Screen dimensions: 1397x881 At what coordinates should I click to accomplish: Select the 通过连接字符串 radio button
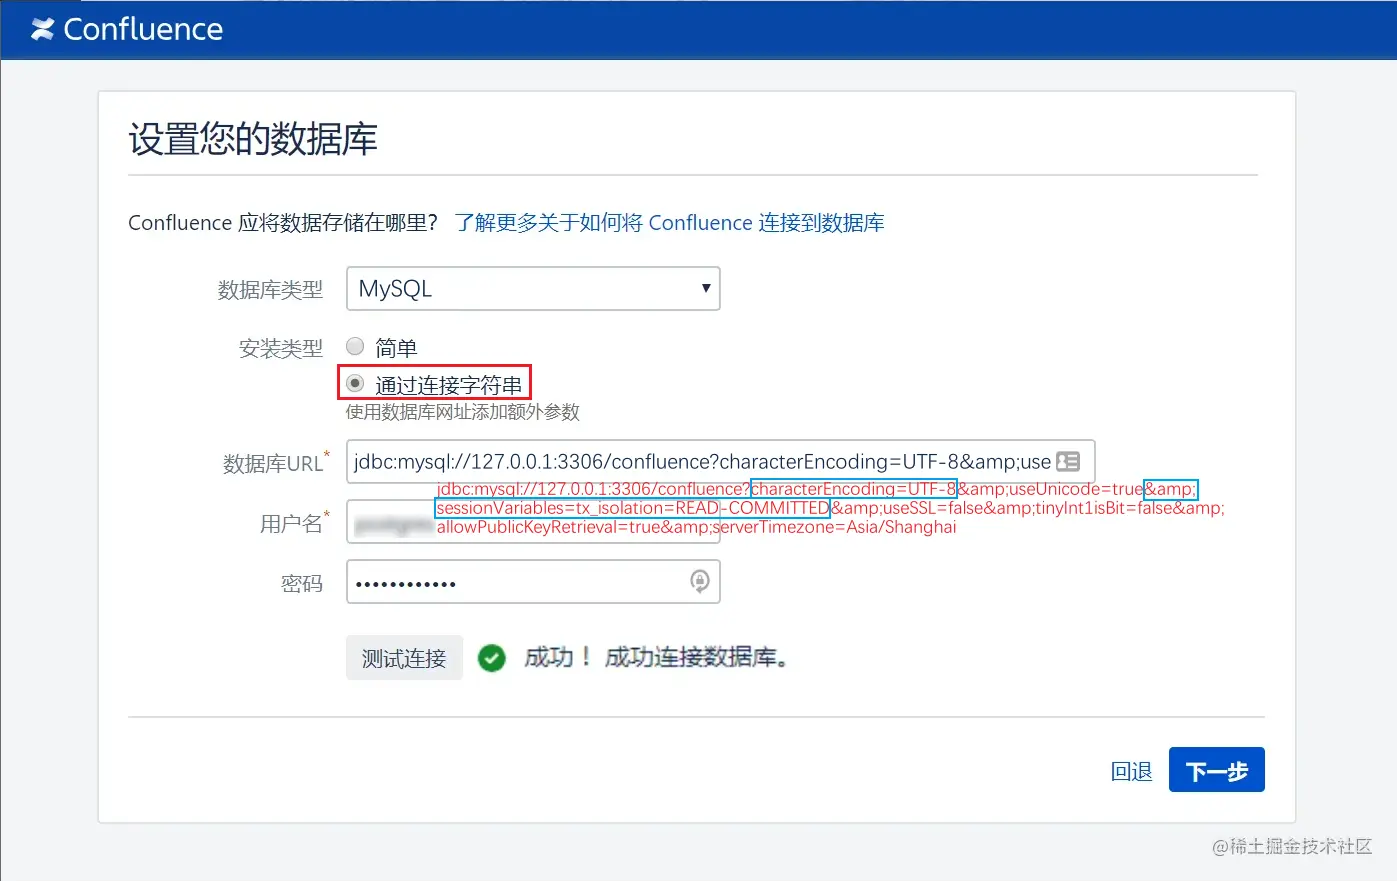click(356, 382)
